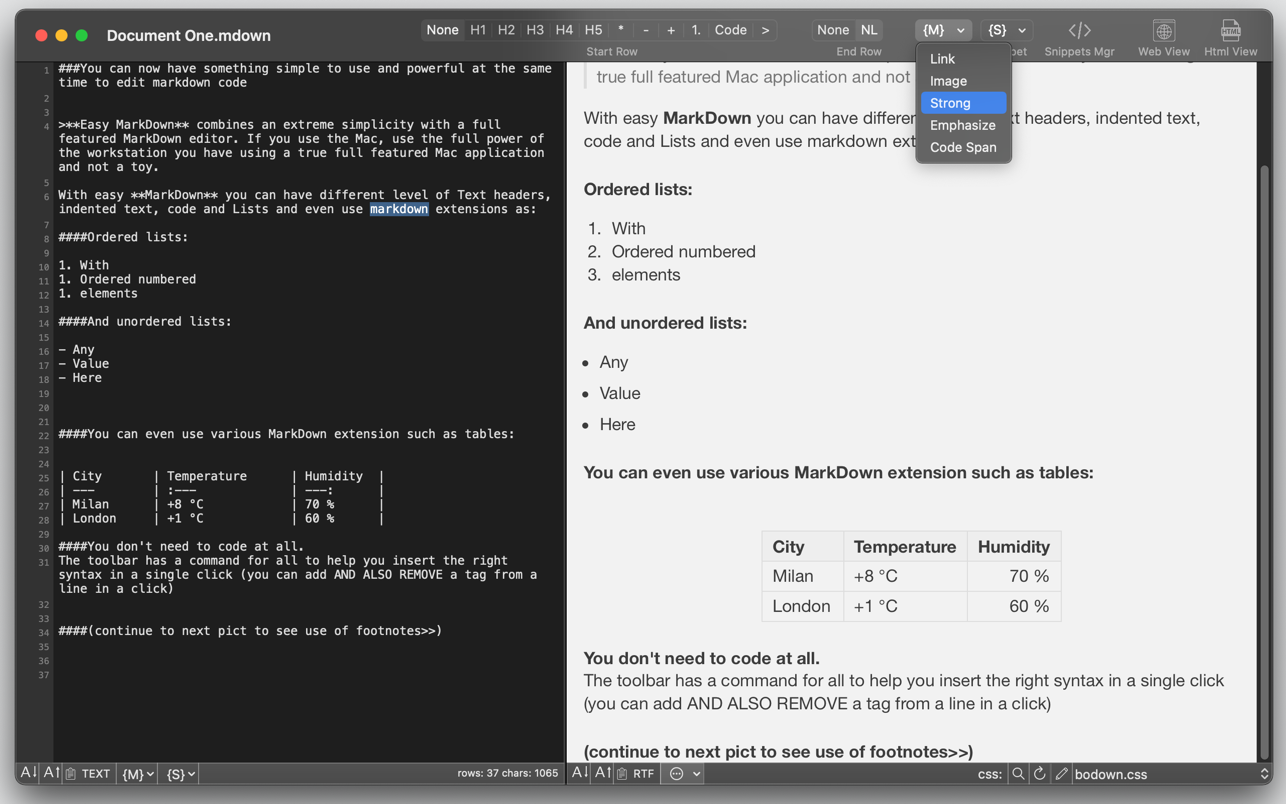Decrease editor font size in the status bar
Viewport: 1286px width, 804px height.
pos(28,773)
